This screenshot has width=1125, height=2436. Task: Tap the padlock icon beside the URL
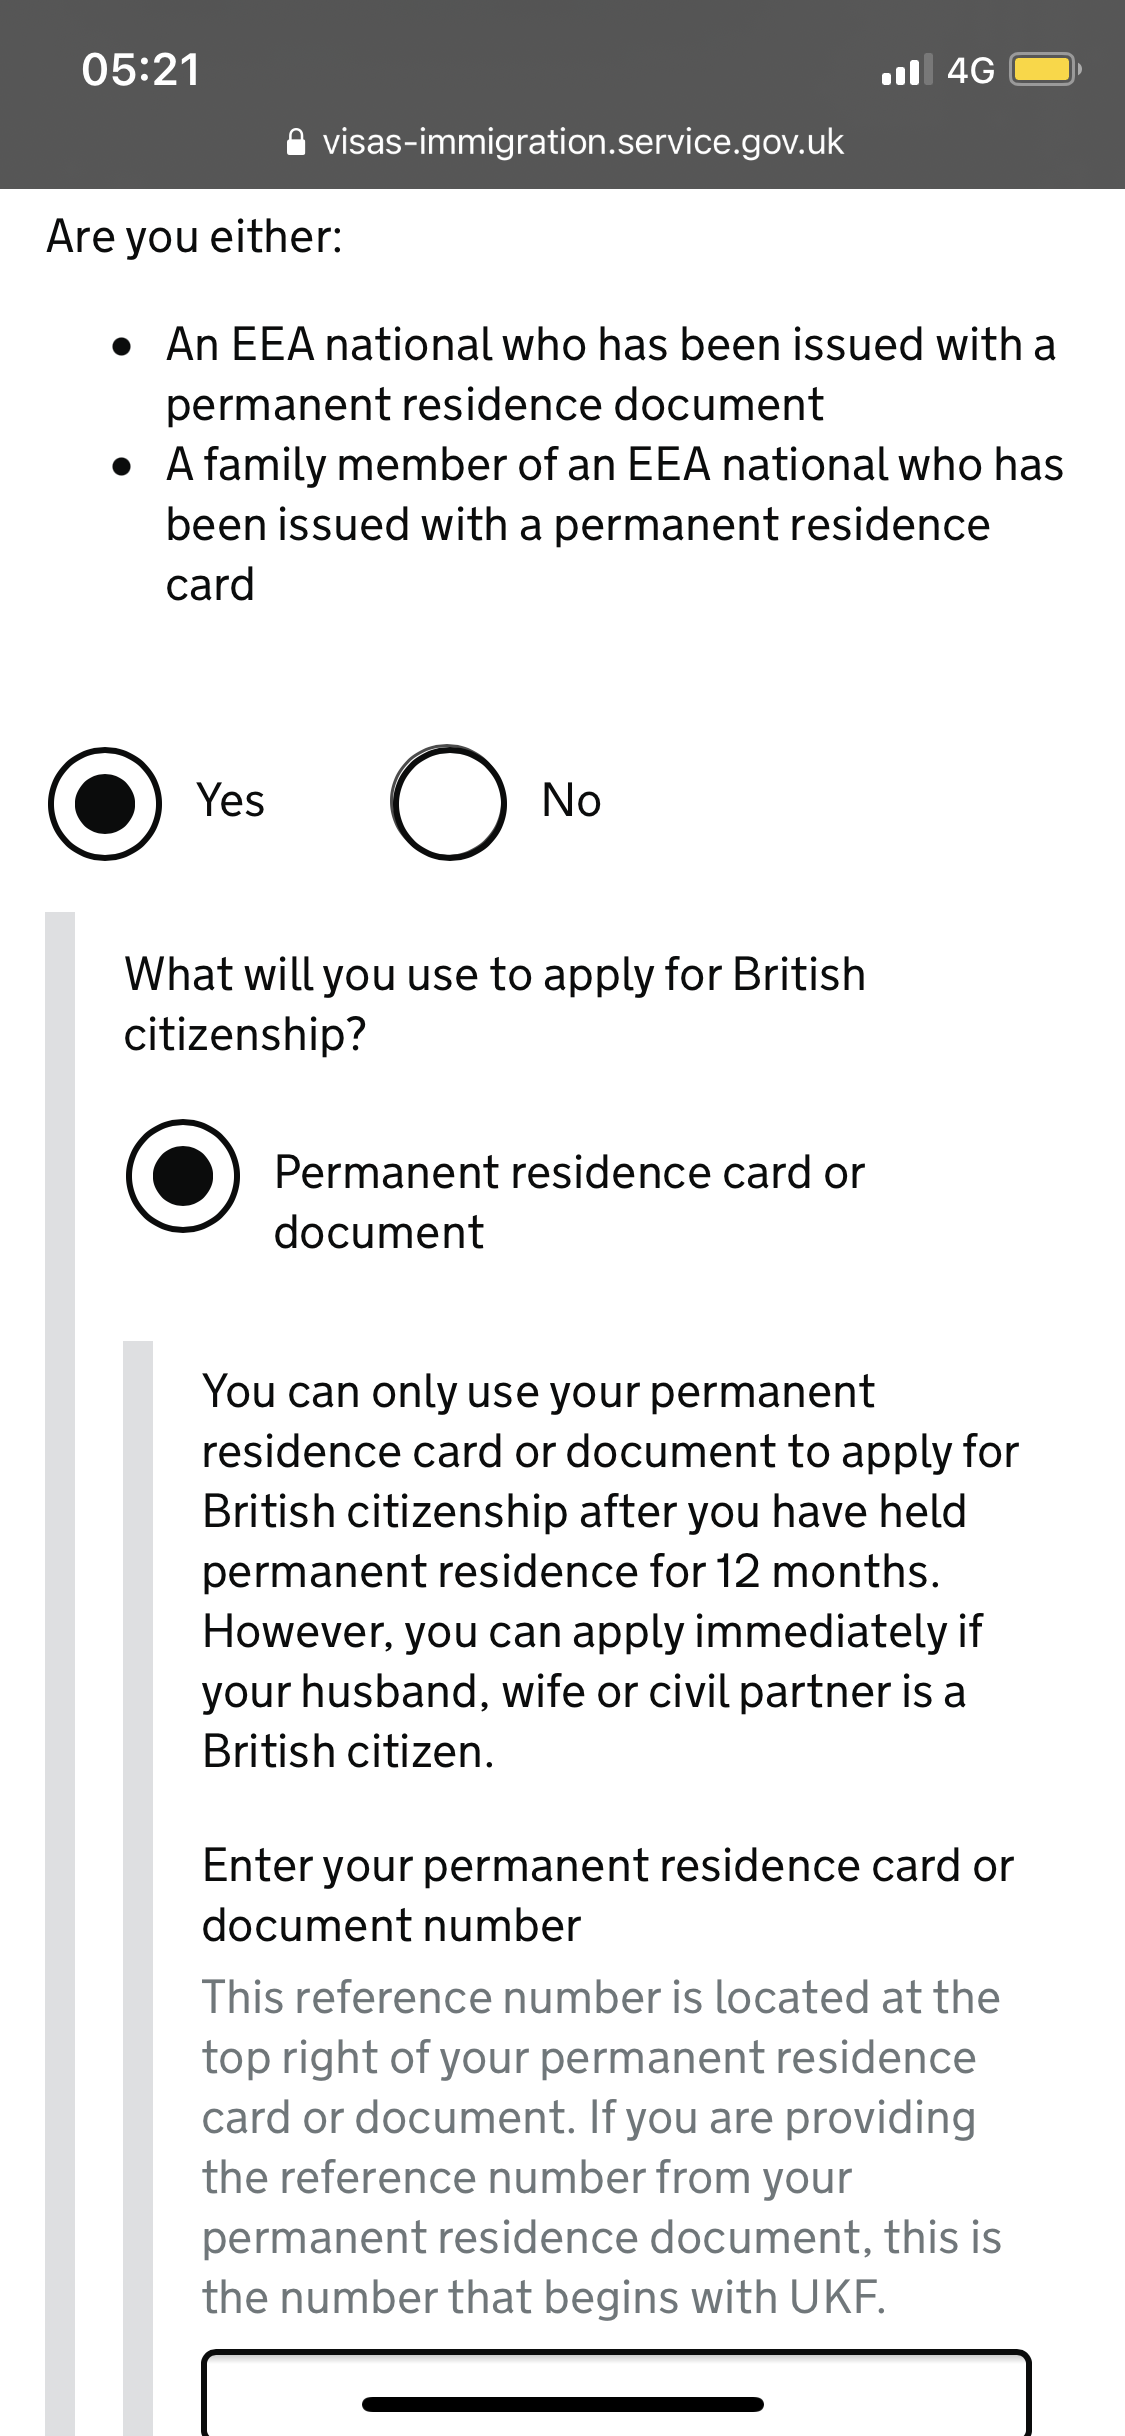[x=296, y=143]
